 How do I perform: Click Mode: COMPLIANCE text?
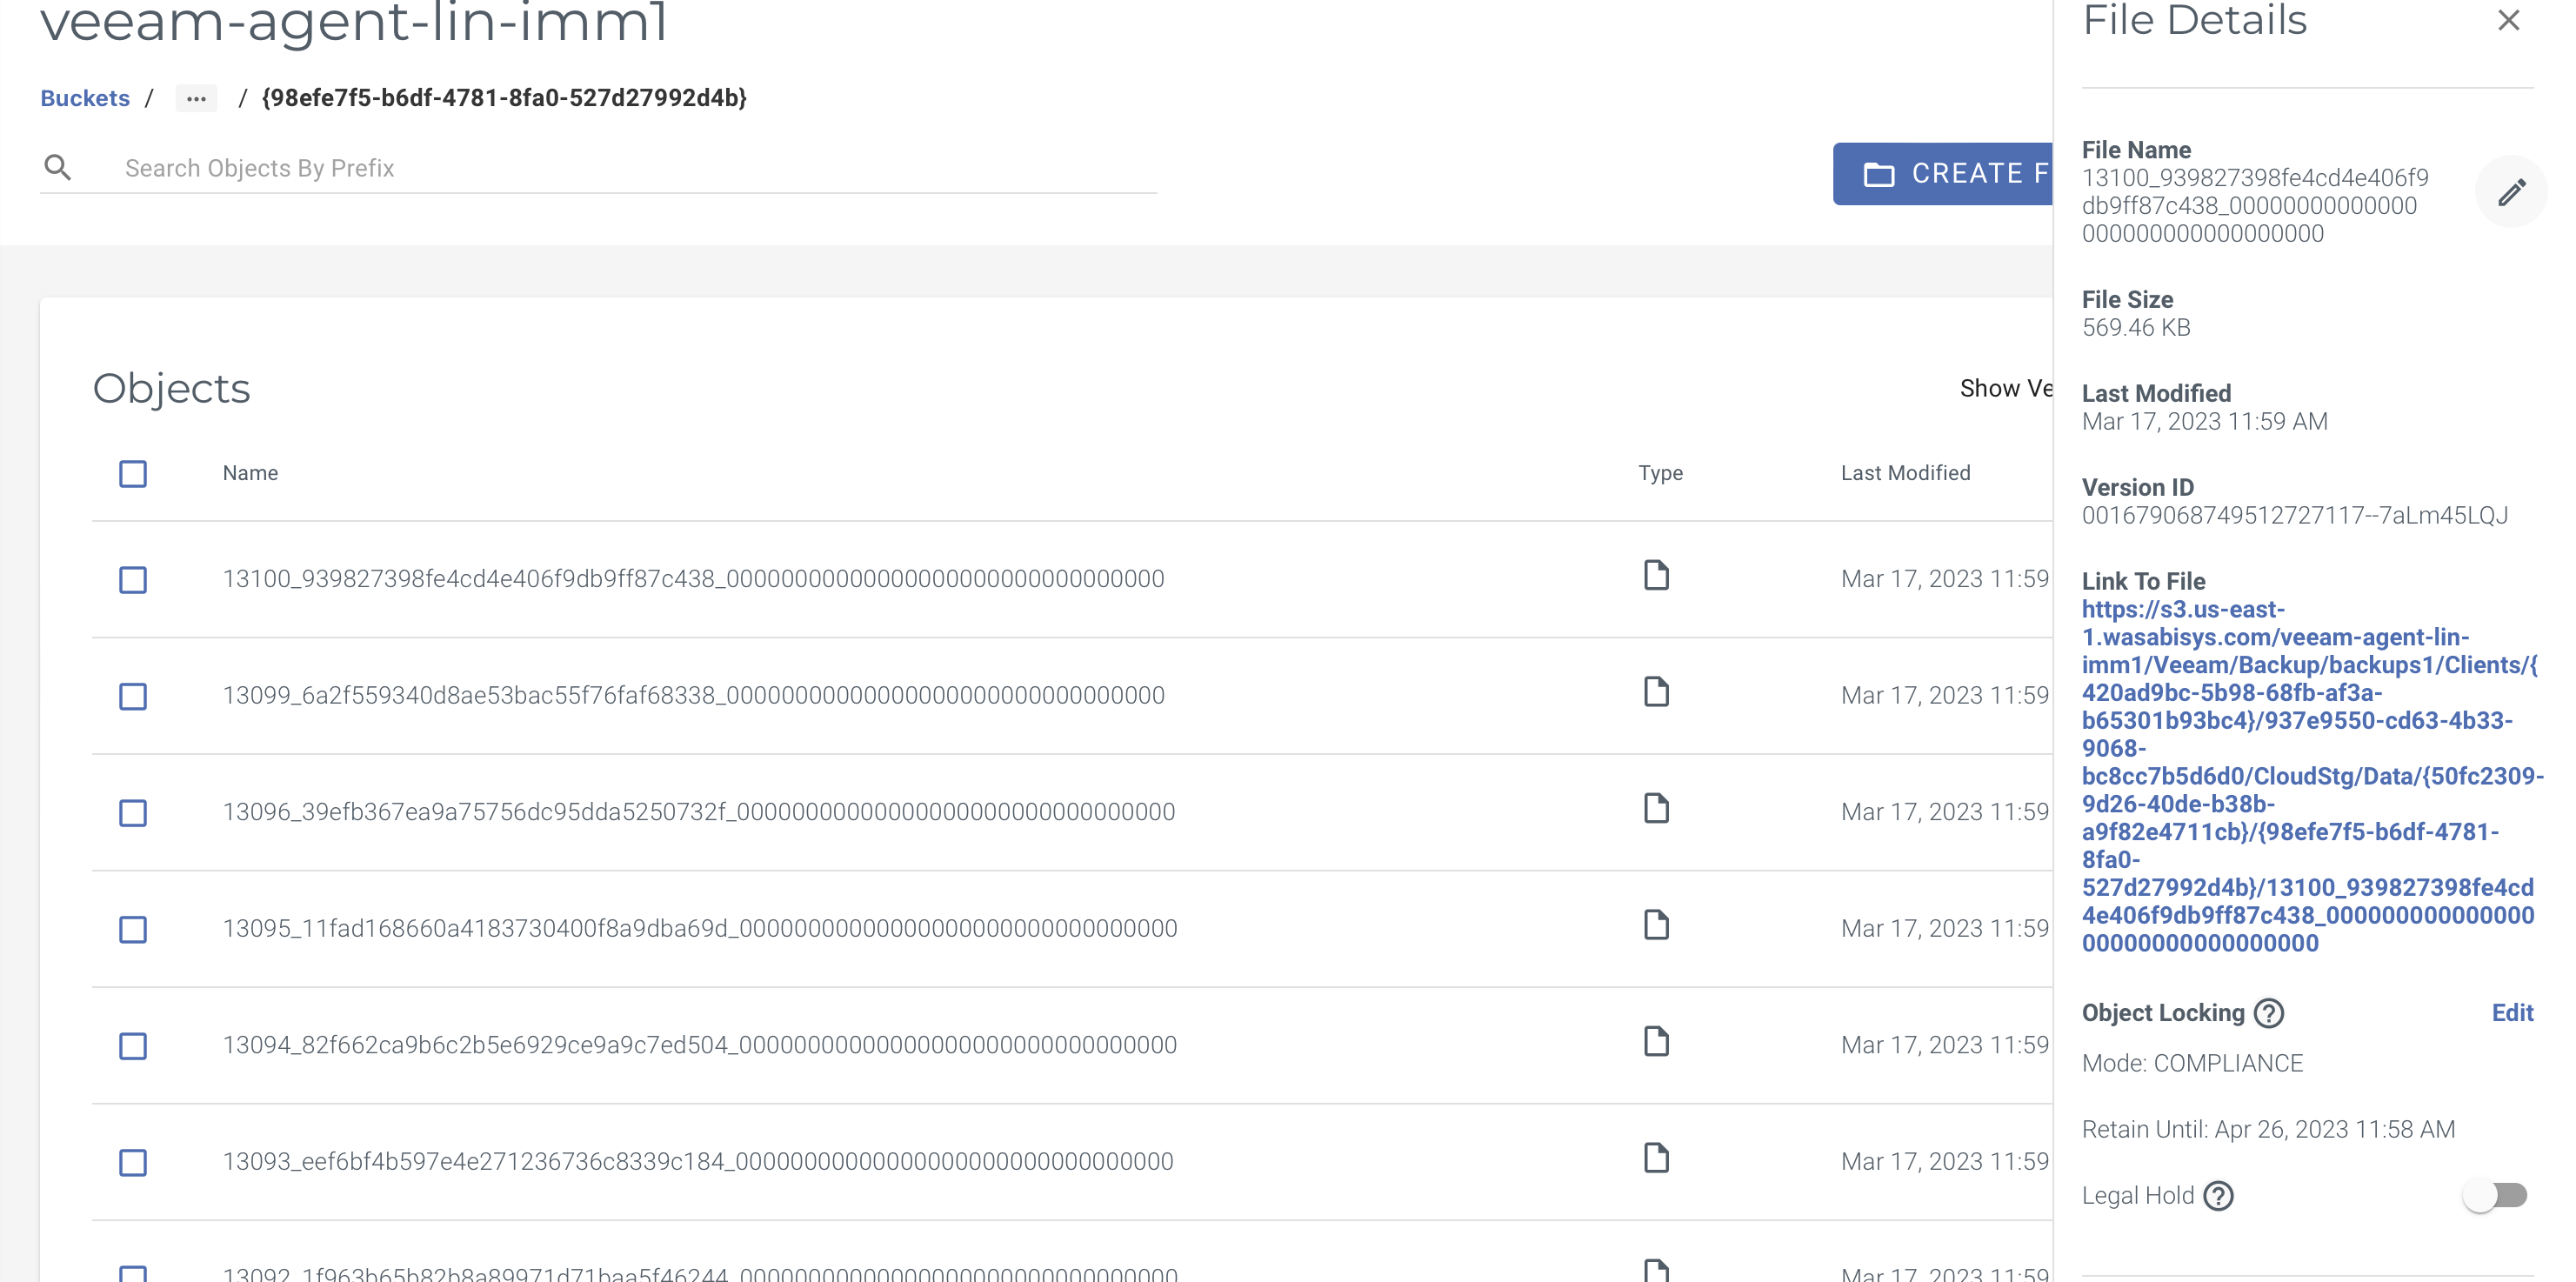coord(2192,1064)
